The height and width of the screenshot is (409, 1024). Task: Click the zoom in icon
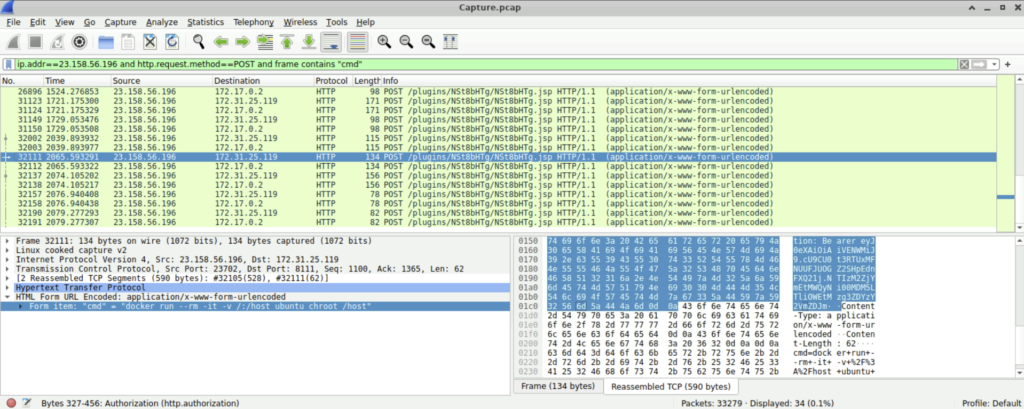(x=384, y=42)
